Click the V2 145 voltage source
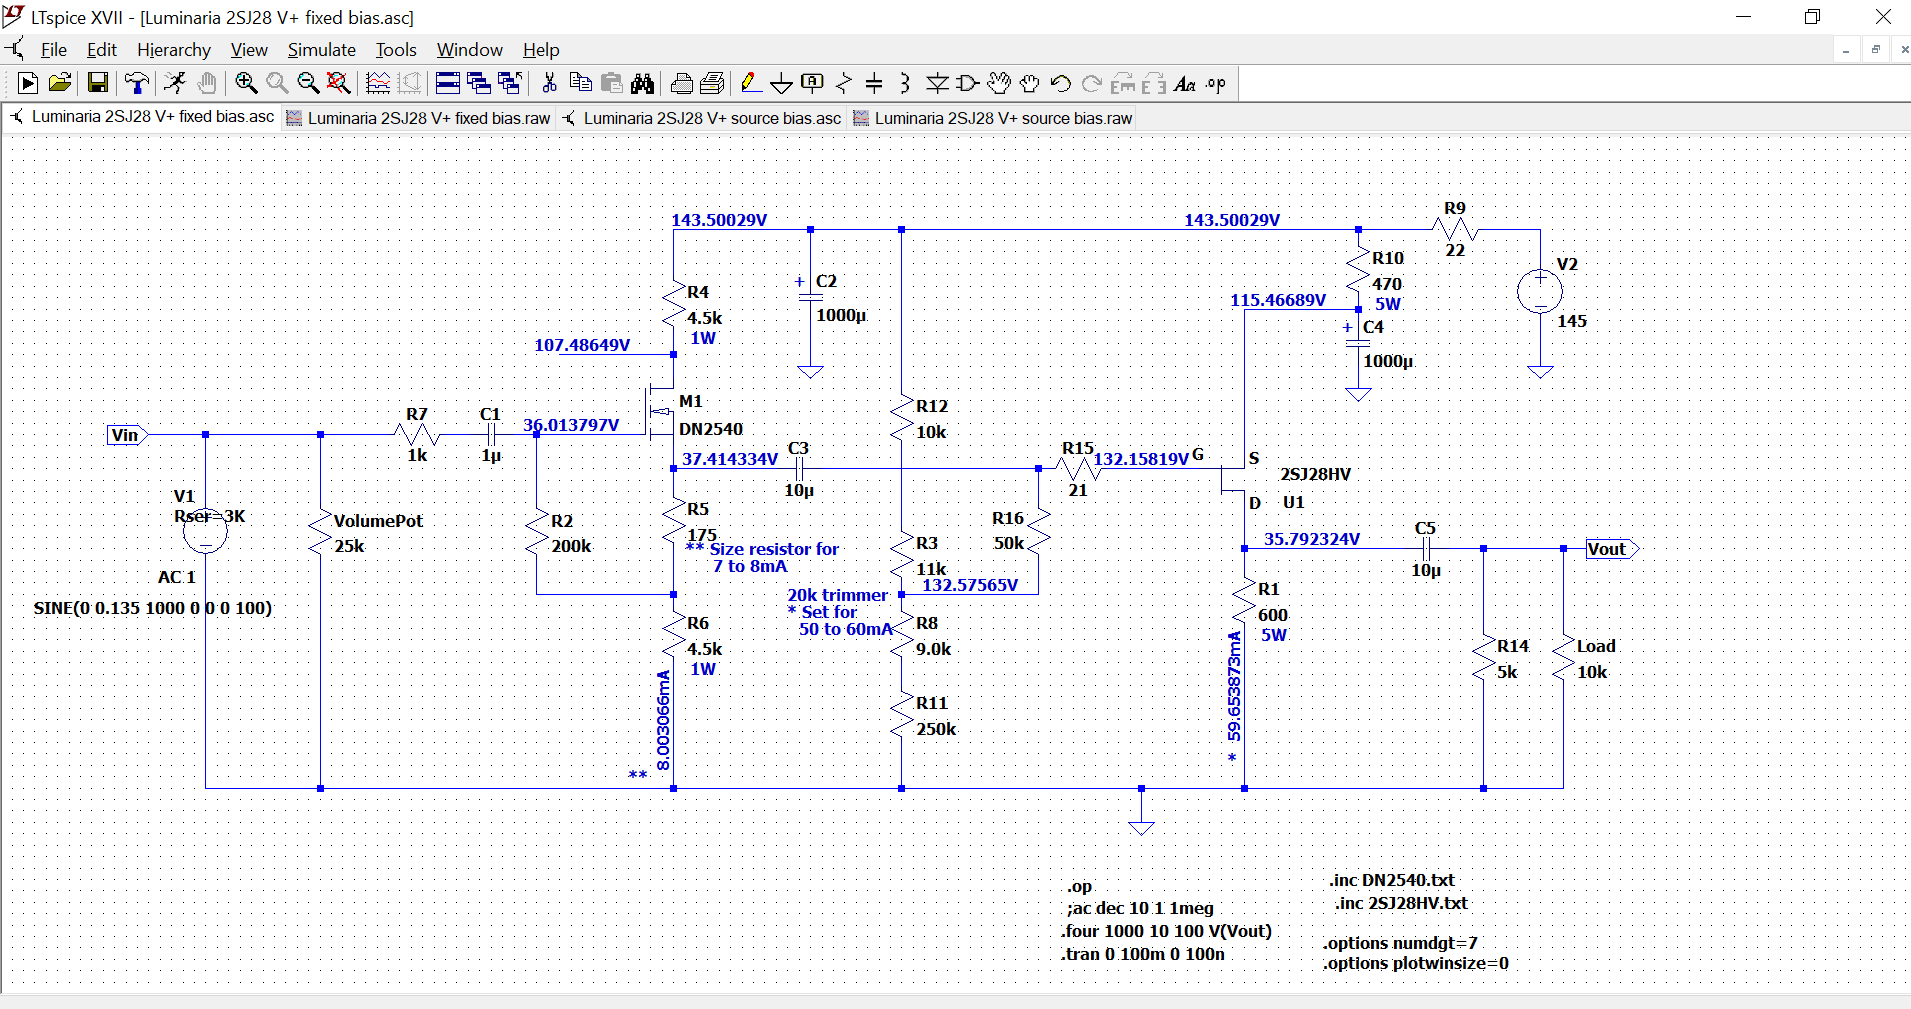Screen dimensions: 1911x1009 [1540, 292]
